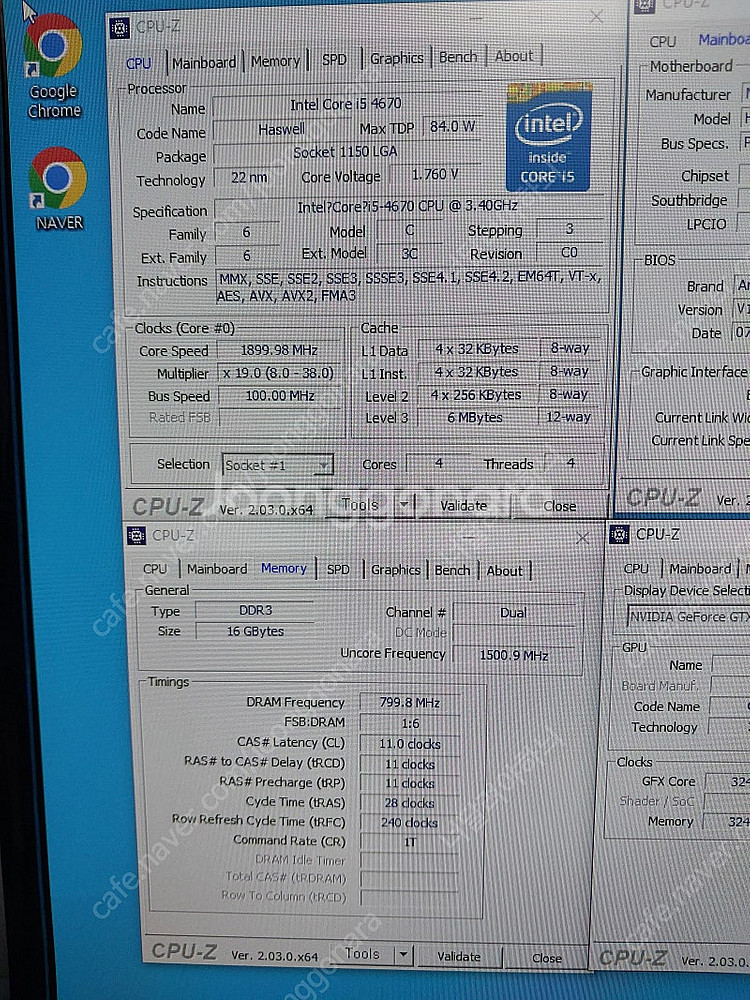750x1000 pixels.
Task: Open the Google Chrome desktop shortcut
Action: 54,68
